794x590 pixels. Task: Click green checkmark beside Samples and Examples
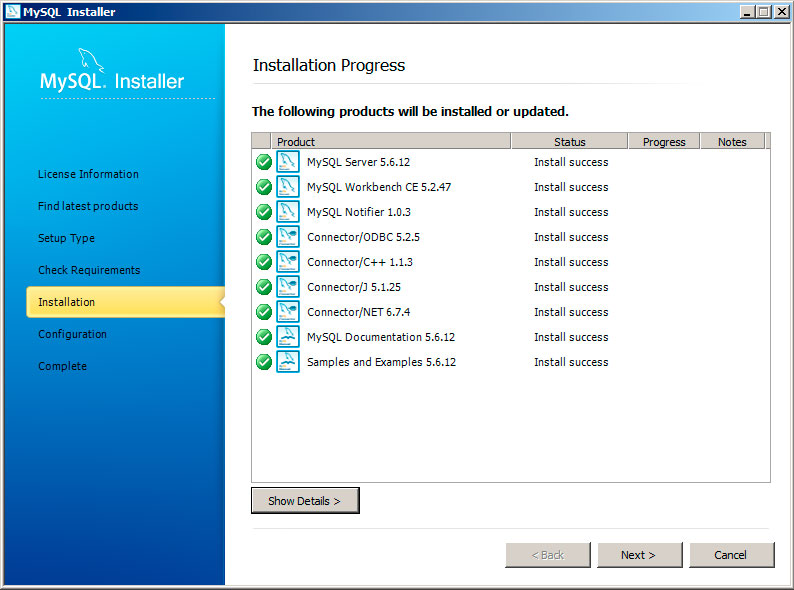(264, 362)
